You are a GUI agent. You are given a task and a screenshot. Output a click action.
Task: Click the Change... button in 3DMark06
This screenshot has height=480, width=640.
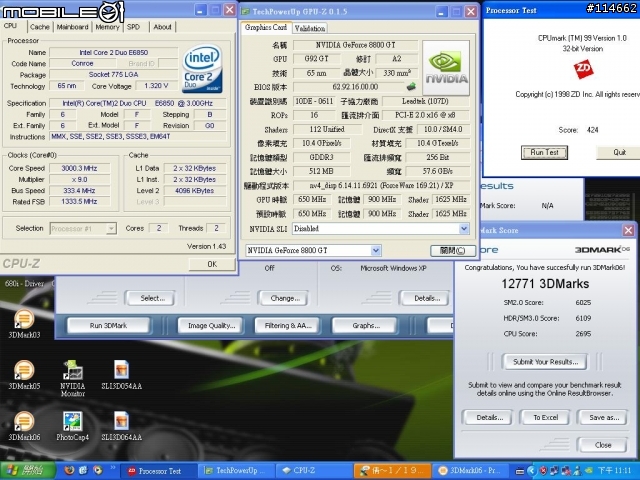pos(283,298)
